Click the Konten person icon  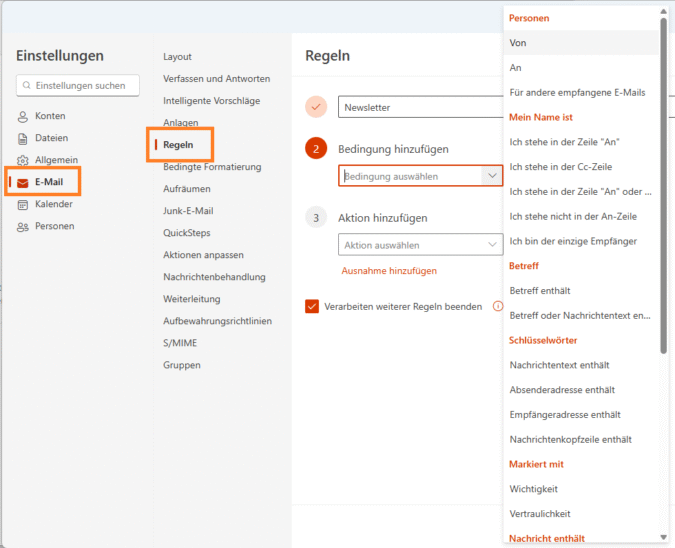click(x=23, y=116)
